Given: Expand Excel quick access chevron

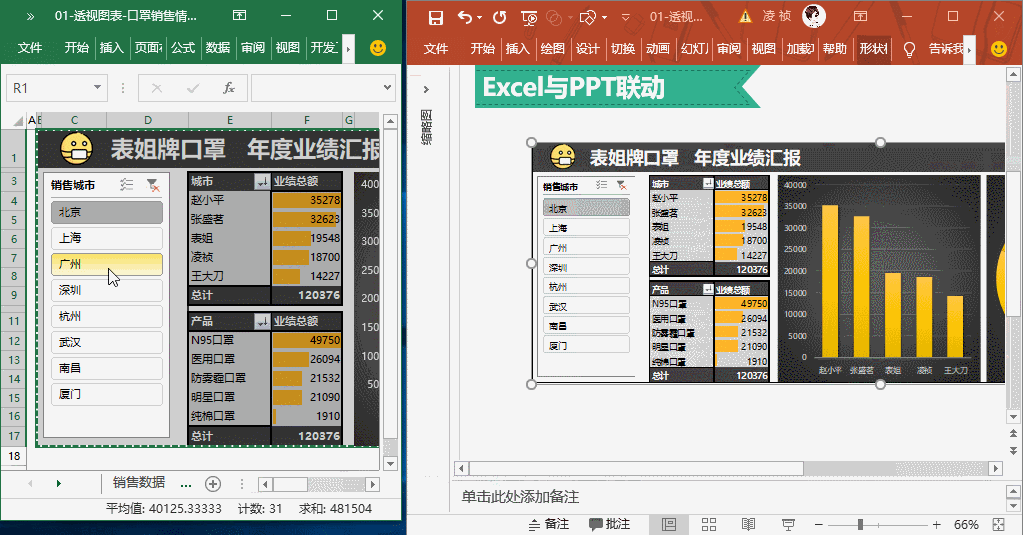Looking at the screenshot, I should (30, 16).
